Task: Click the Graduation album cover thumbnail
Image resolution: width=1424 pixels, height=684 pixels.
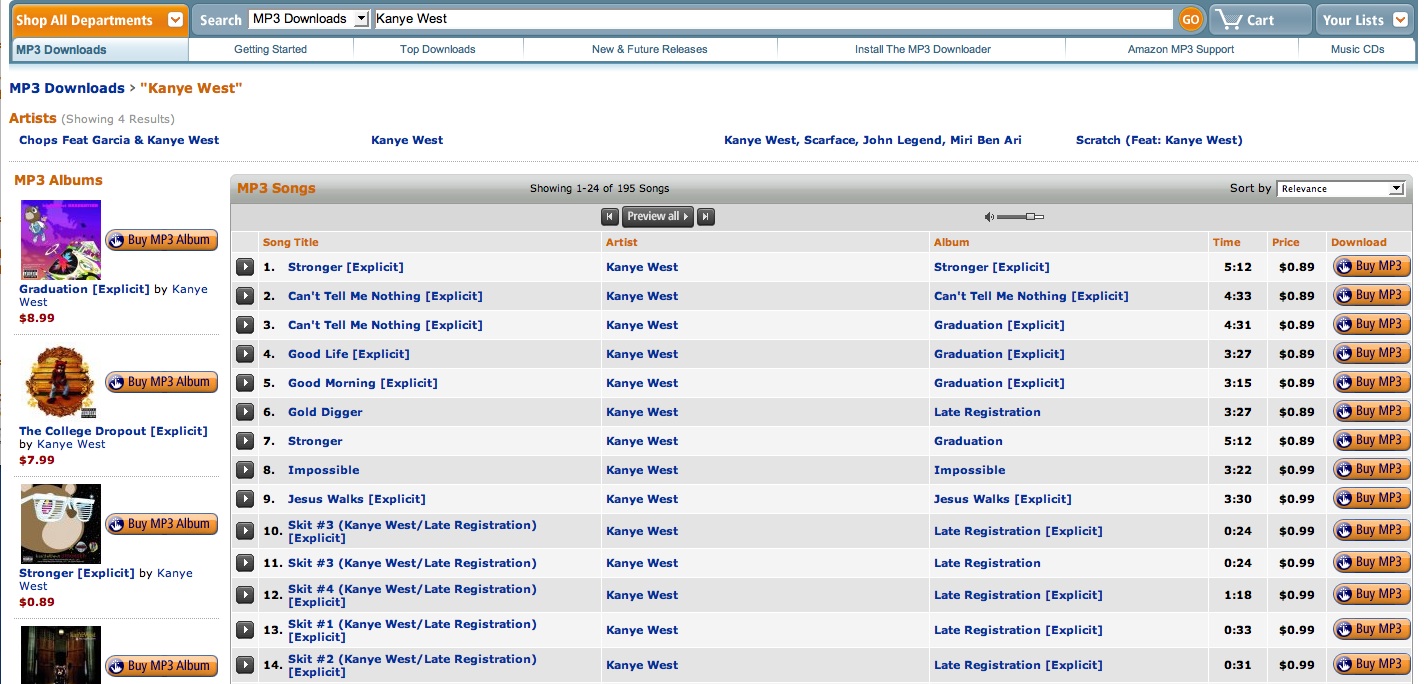Action: (61, 240)
